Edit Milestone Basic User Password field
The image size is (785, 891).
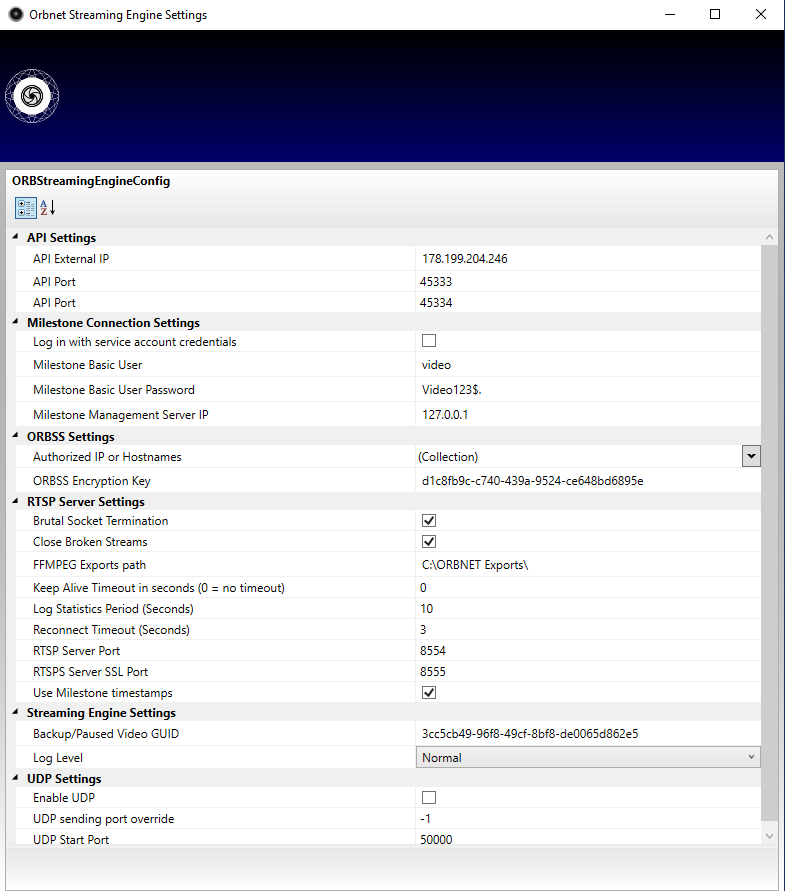(588, 390)
